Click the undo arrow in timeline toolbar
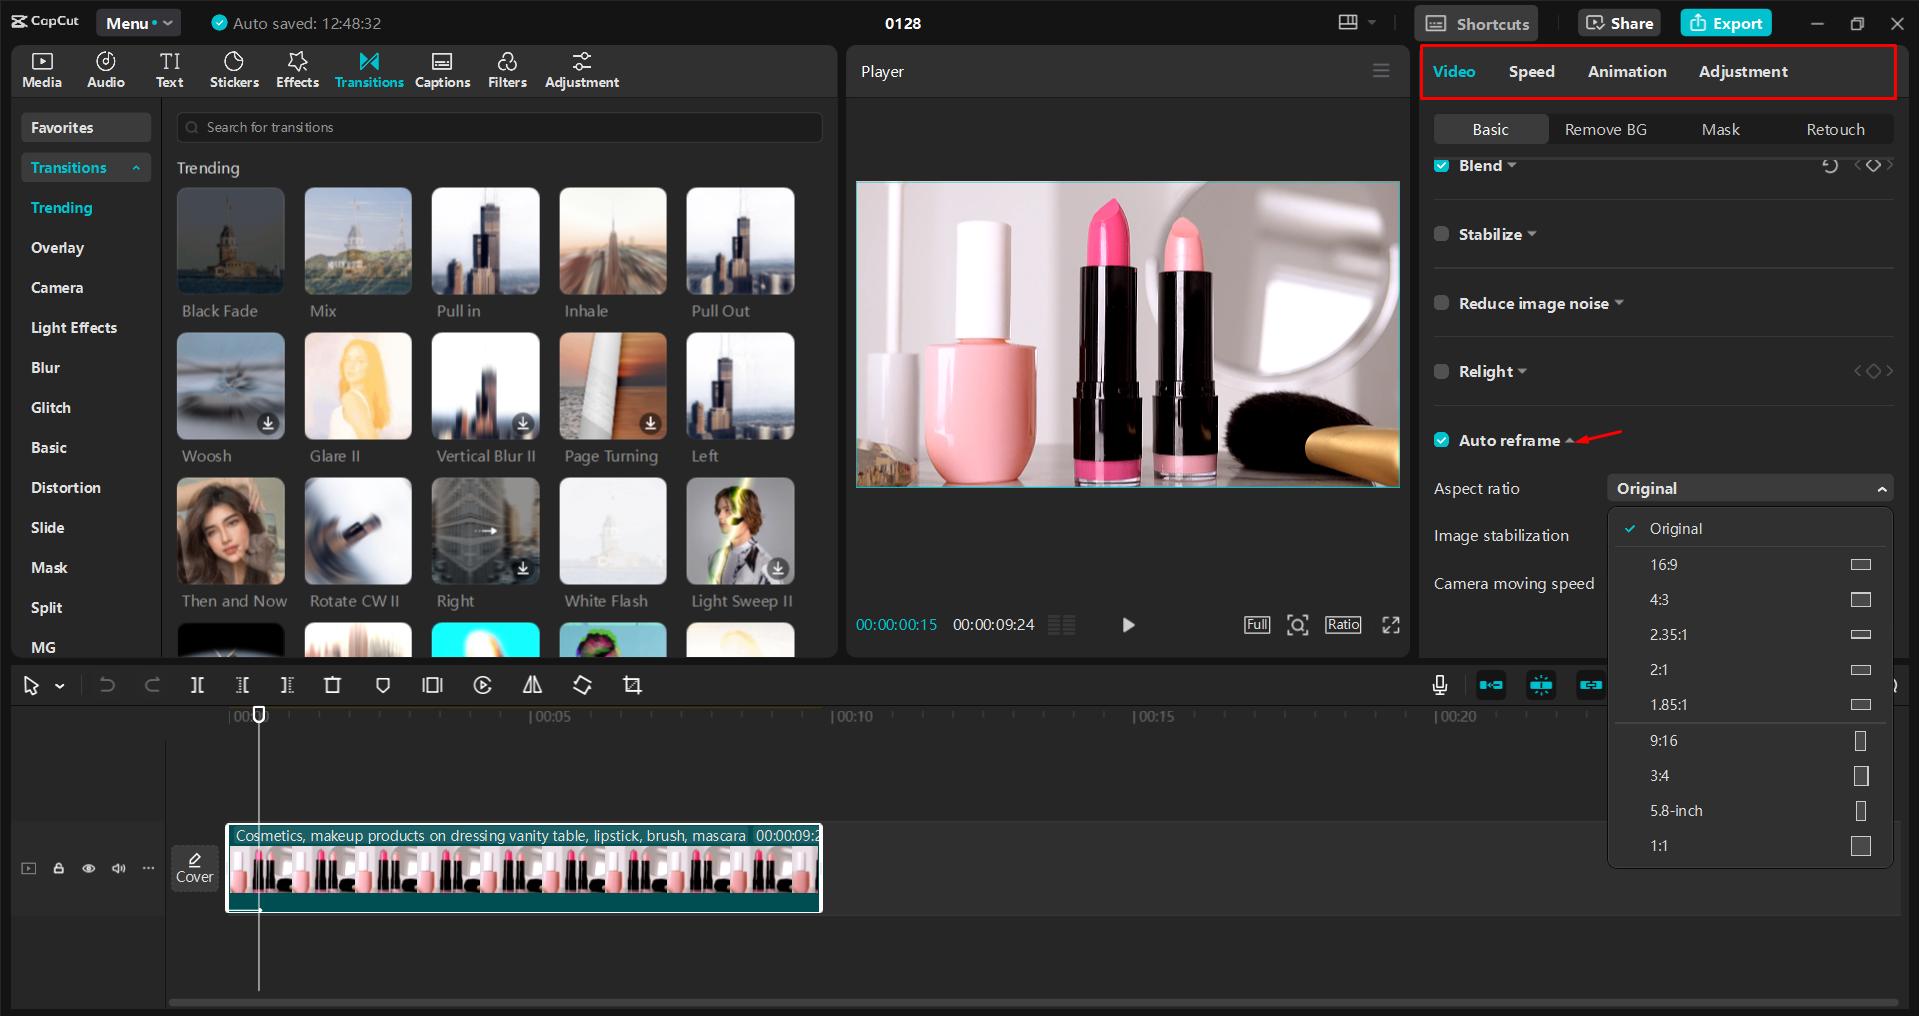The width and height of the screenshot is (1919, 1016). click(107, 685)
